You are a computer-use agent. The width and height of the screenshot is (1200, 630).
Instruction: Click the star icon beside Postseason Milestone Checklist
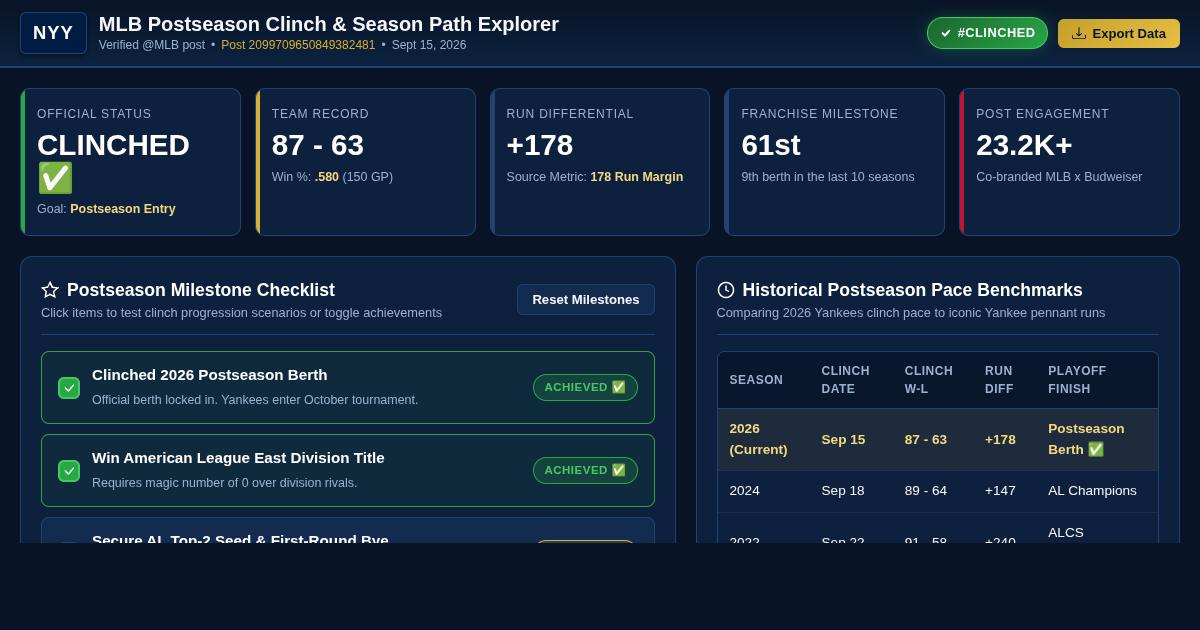click(50, 290)
